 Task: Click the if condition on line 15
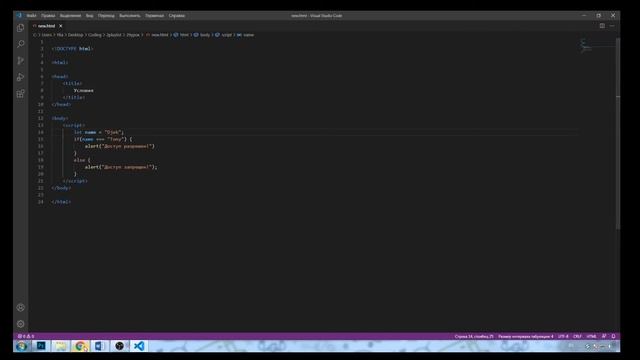tap(103, 139)
